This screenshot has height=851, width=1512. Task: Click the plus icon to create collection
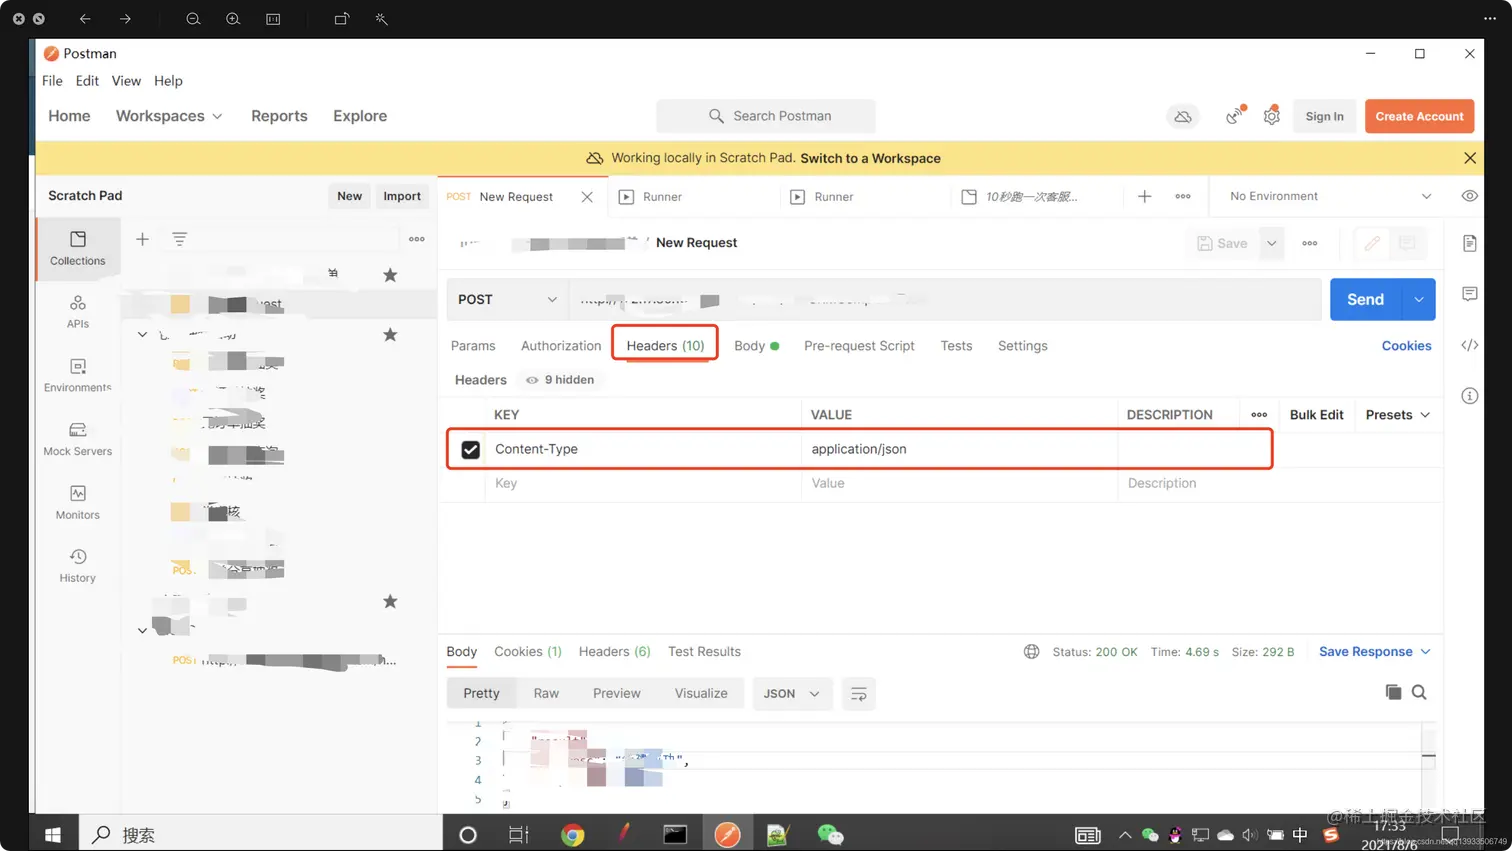coord(142,239)
